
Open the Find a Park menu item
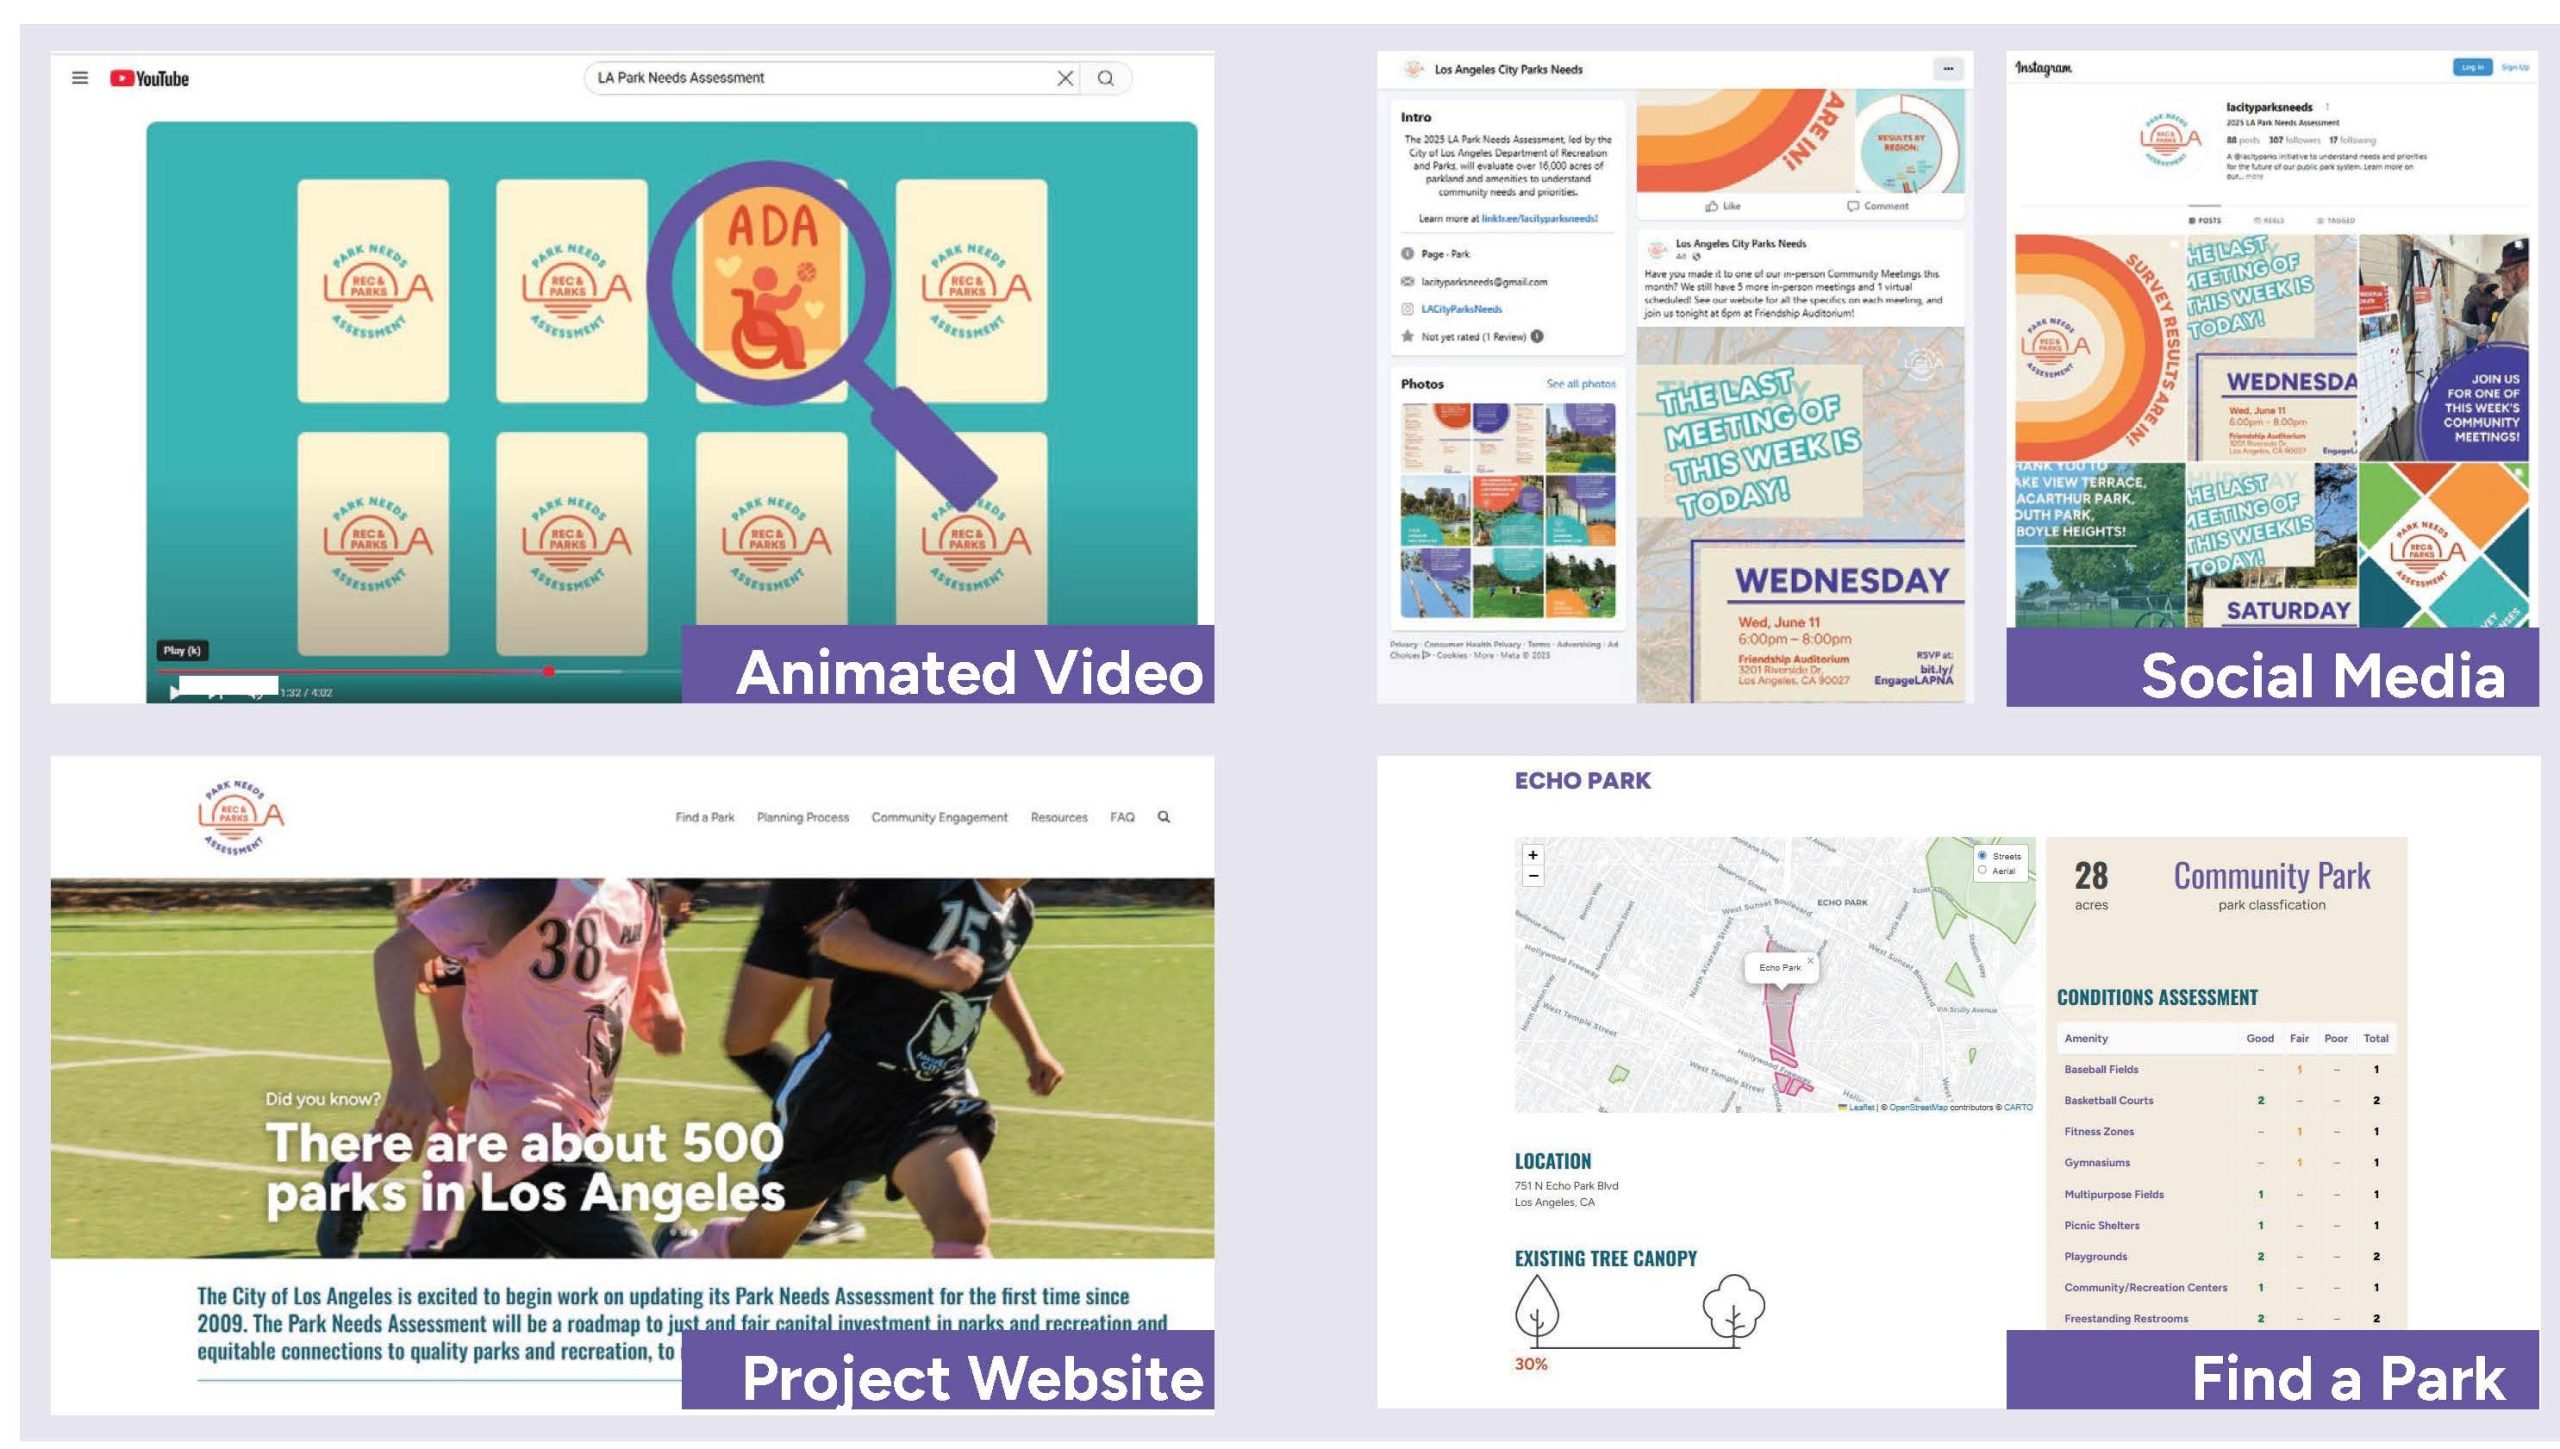click(x=704, y=817)
